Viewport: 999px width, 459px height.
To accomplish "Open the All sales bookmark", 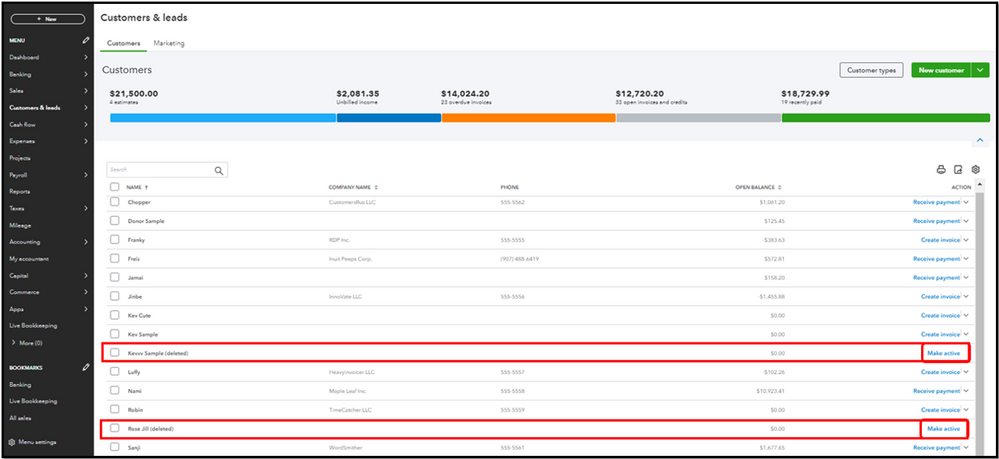I will click(20, 418).
